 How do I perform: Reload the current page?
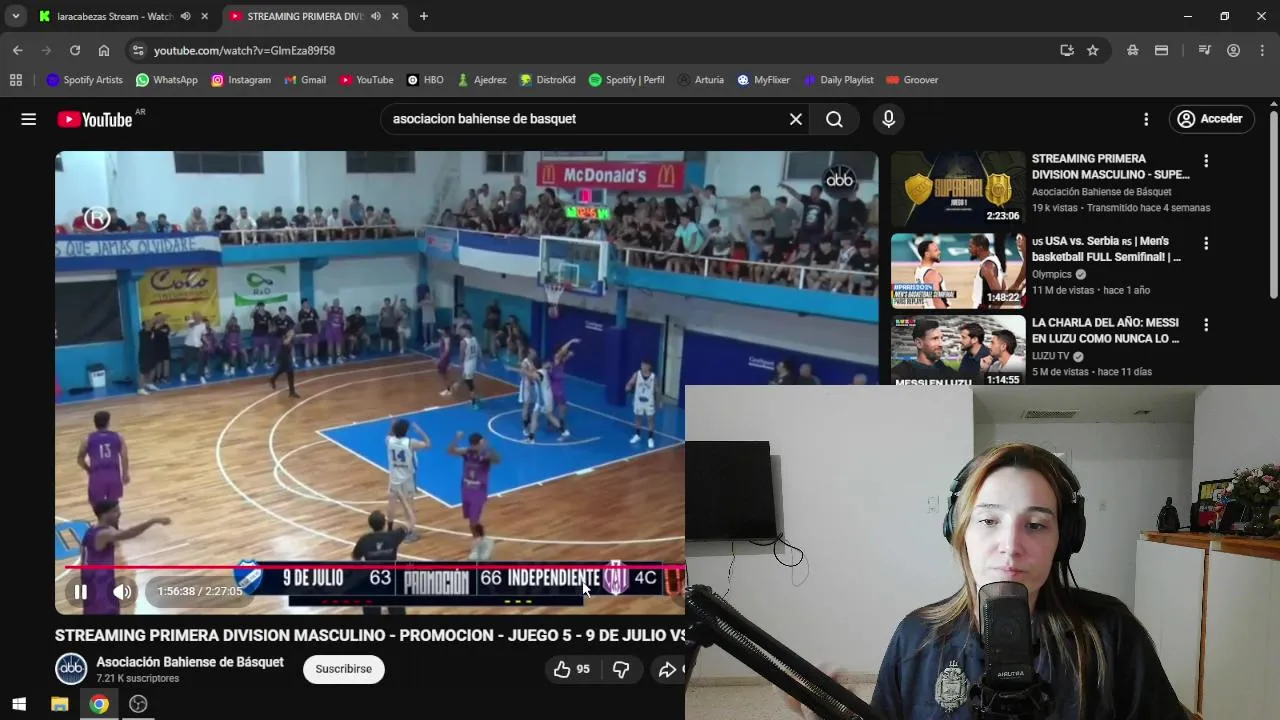[x=75, y=50]
